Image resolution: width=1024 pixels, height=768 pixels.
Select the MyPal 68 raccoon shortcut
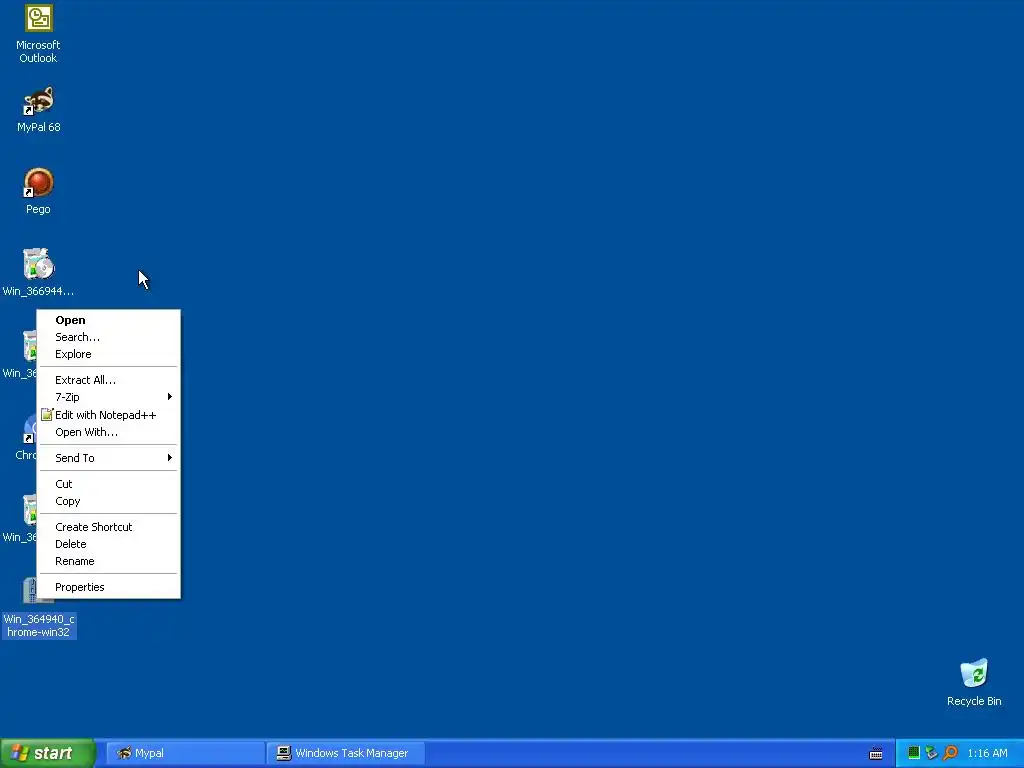click(x=38, y=101)
